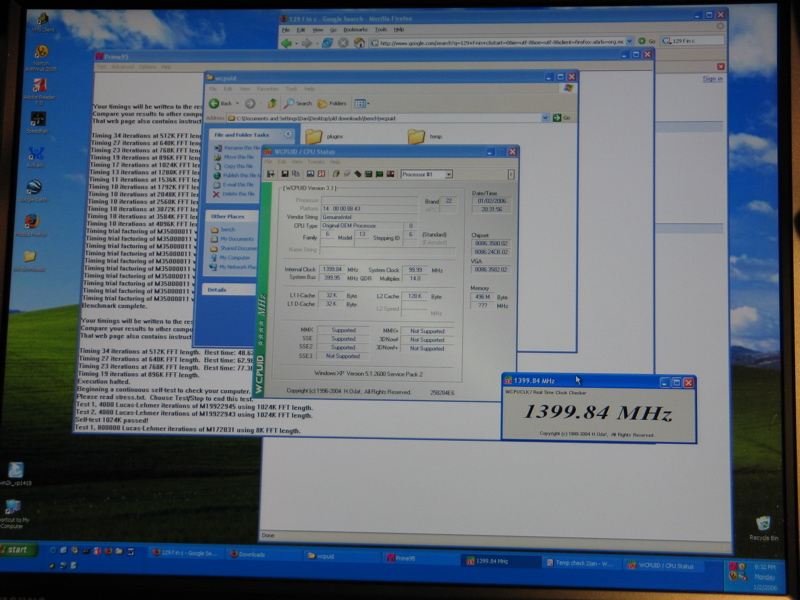The height and width of the screenshot is (600, 800).
Task: Click Search button in Explorer toolbar
Action: [x=298, y=104]
